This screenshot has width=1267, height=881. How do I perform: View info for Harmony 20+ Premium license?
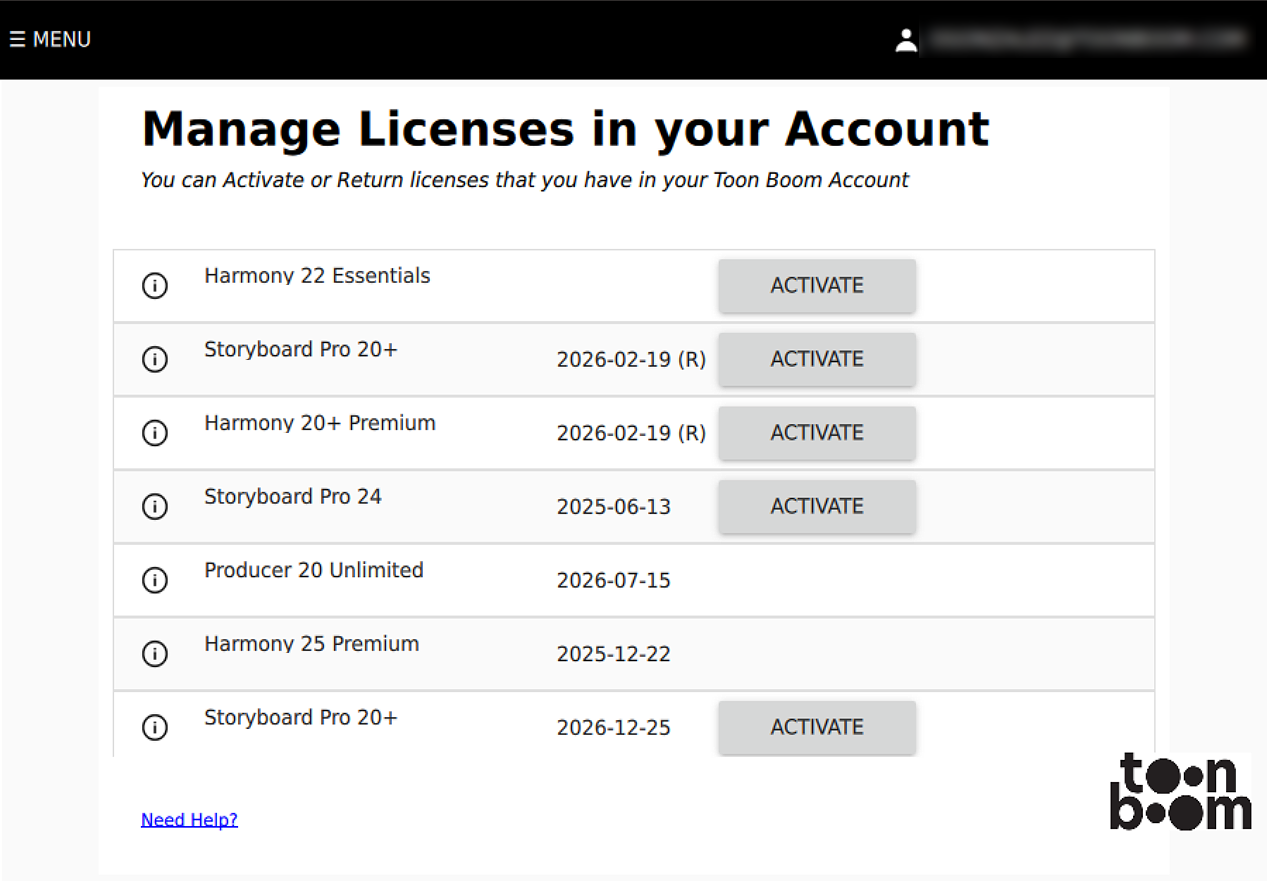(x=155, y=433)
